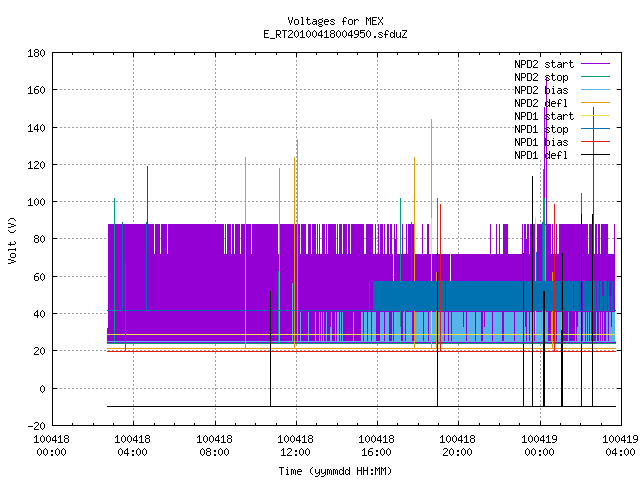The image size is (640, 480).
Task: Pick the yellow NPD1 start legend line
Action: coord(596,116)
